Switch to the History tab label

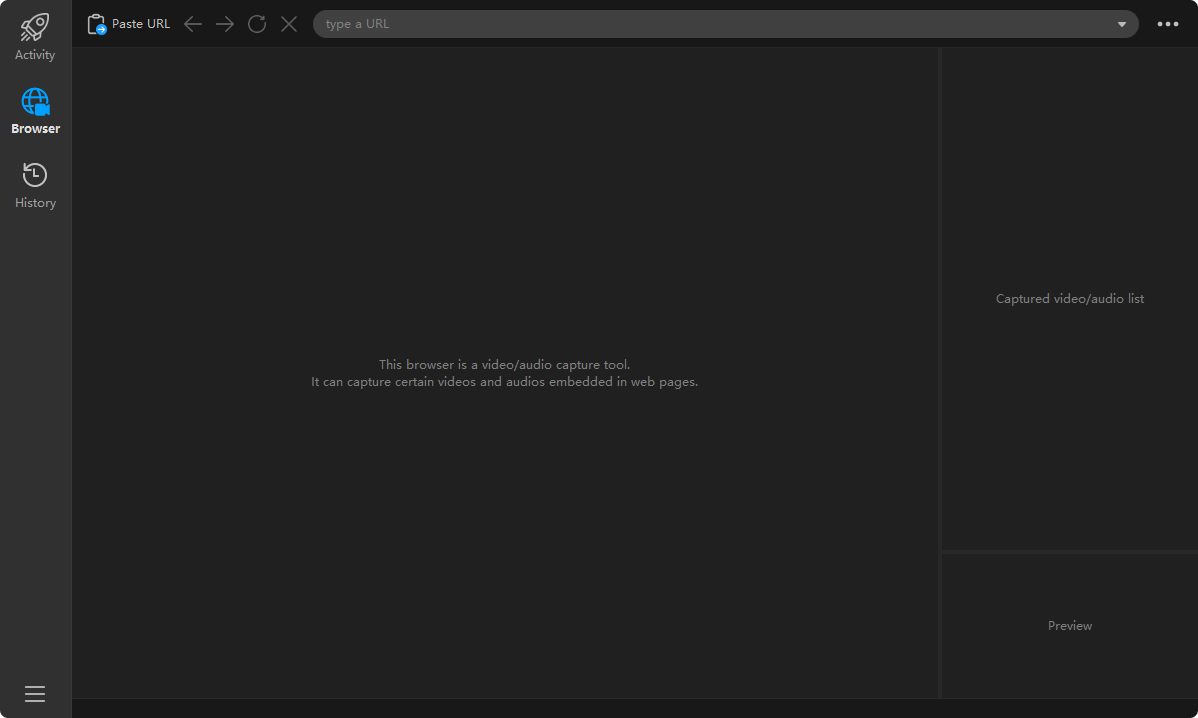pyautogui.click(x=35, y=203)
